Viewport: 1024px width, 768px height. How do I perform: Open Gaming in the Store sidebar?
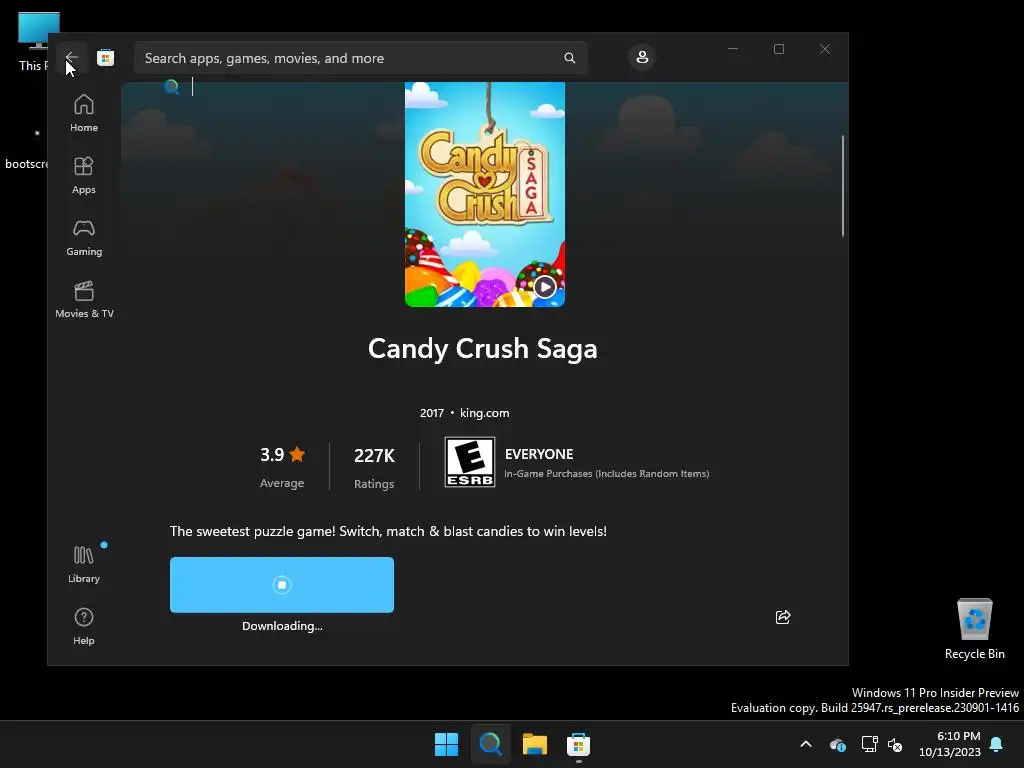click(84, 237)
